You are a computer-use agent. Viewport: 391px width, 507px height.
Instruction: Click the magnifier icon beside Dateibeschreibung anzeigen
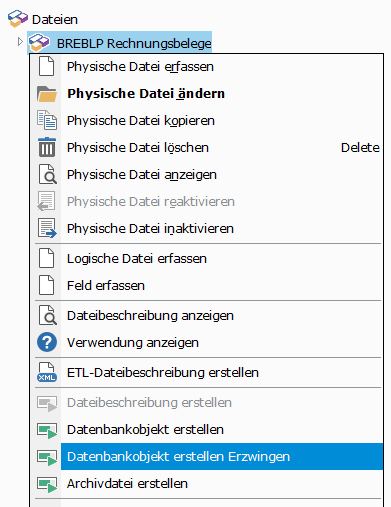click(x=48, y=315)
